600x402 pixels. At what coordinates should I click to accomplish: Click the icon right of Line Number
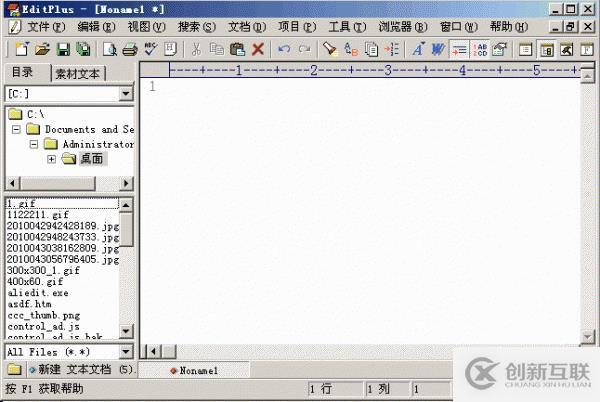(x=500, y=49)
